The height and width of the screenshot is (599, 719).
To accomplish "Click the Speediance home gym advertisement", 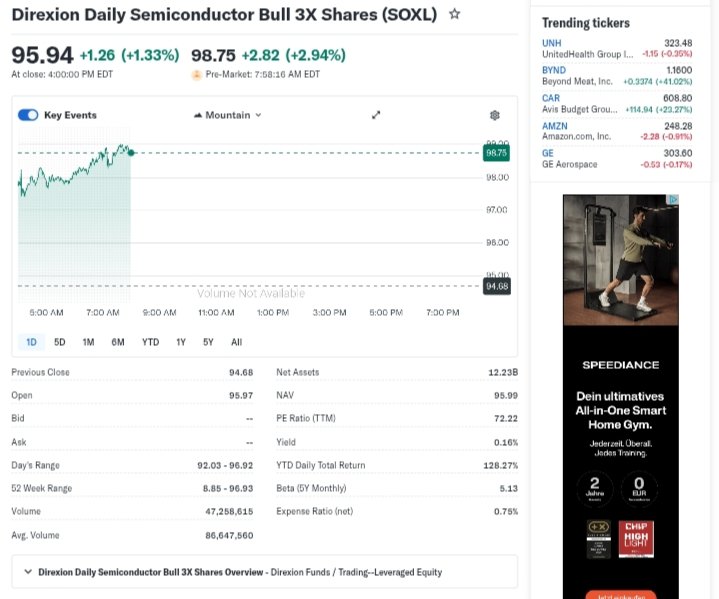I will click(620, 400).
